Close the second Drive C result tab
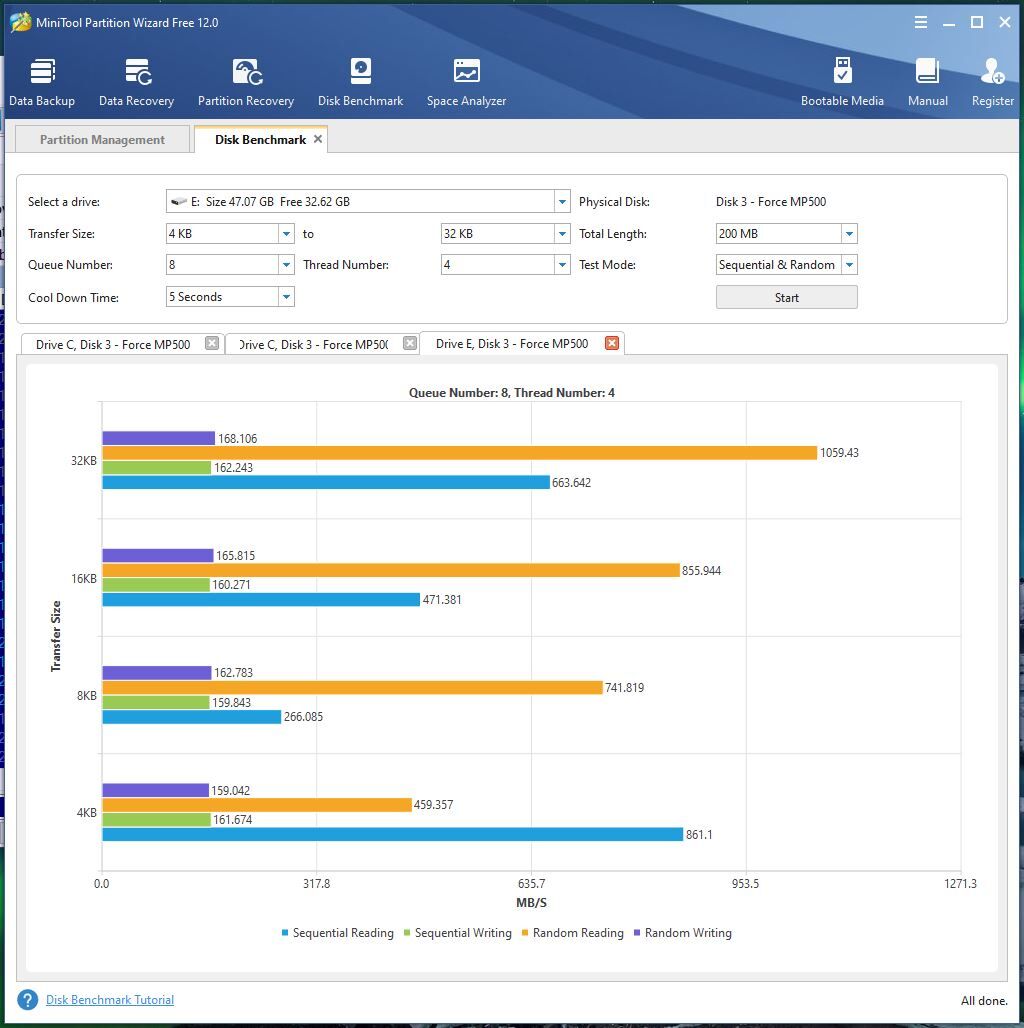This screenshot has width=1024, height=1028. point(410,344)
